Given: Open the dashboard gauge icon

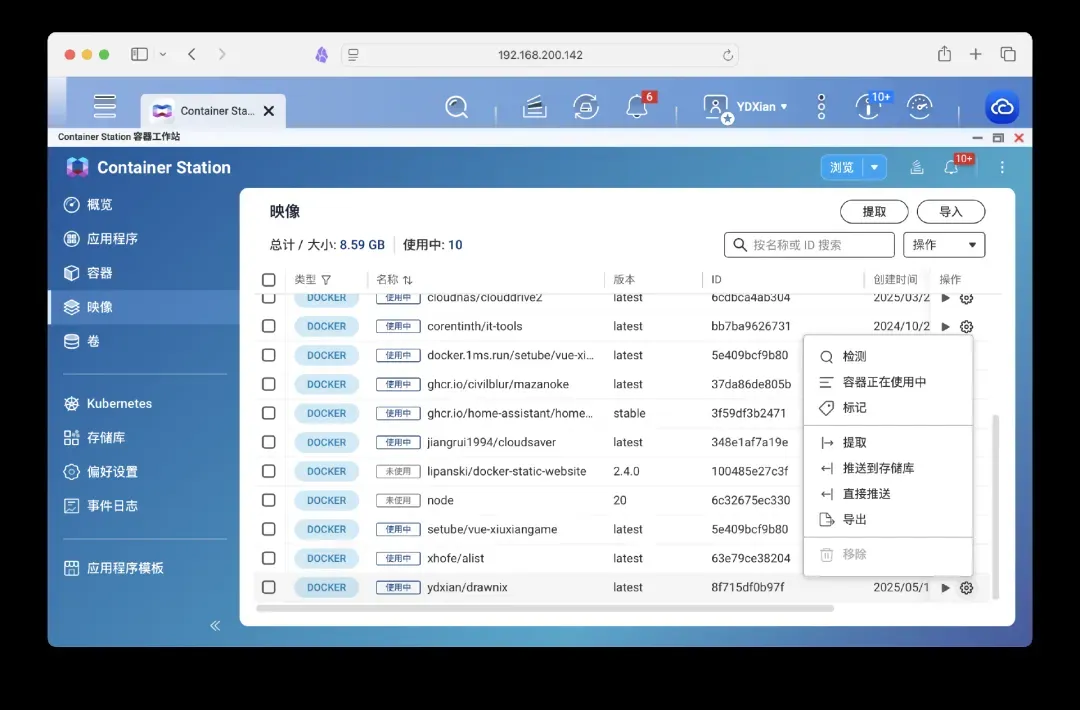Looking at the screenshot, I should click(918, 107).
